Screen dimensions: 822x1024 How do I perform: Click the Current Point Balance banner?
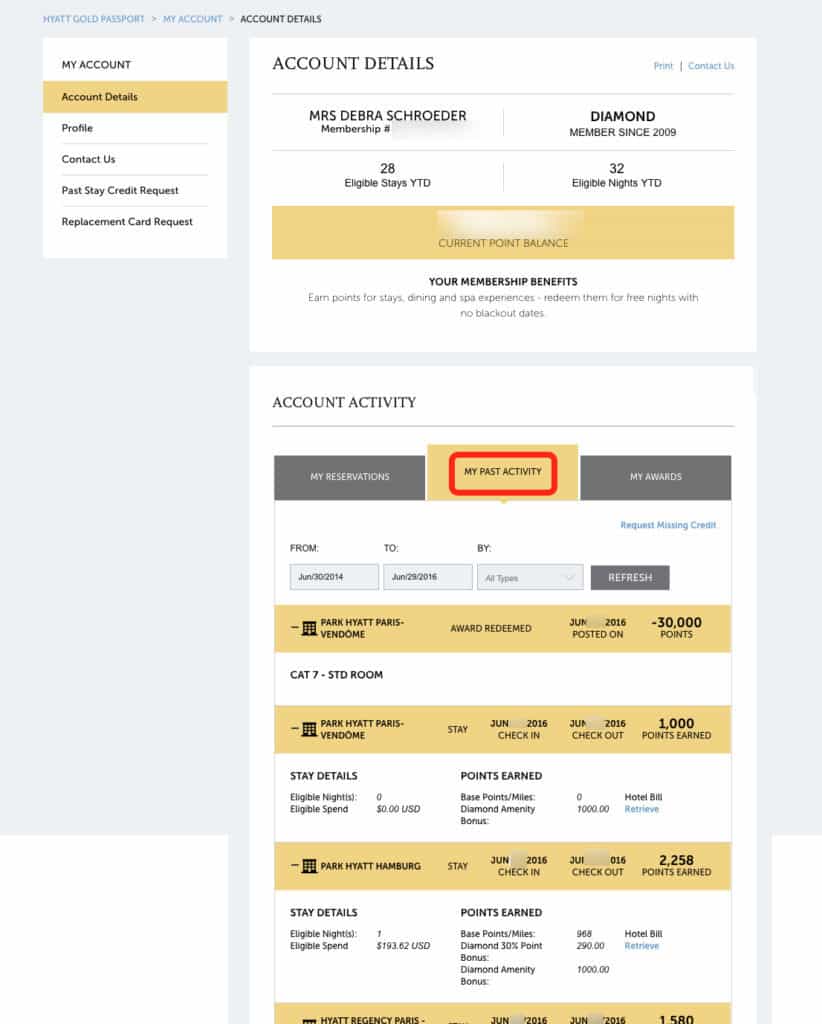point(503,232)
